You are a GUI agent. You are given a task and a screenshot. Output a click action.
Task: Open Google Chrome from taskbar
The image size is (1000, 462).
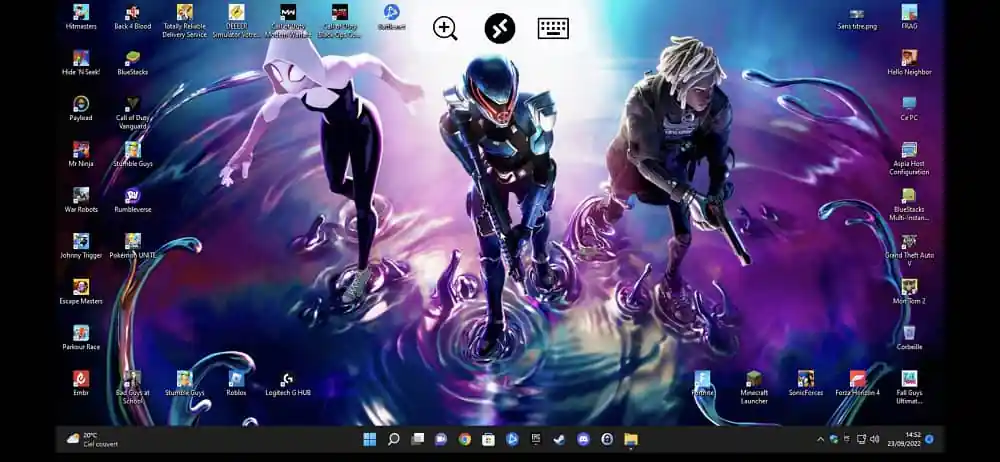[464, 439]
